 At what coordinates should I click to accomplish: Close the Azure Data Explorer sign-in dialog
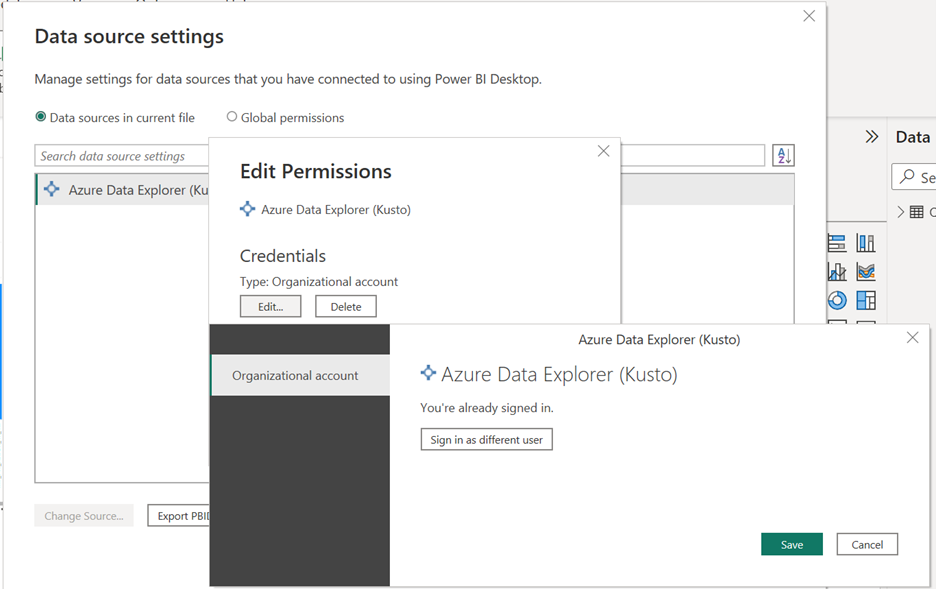912,338
